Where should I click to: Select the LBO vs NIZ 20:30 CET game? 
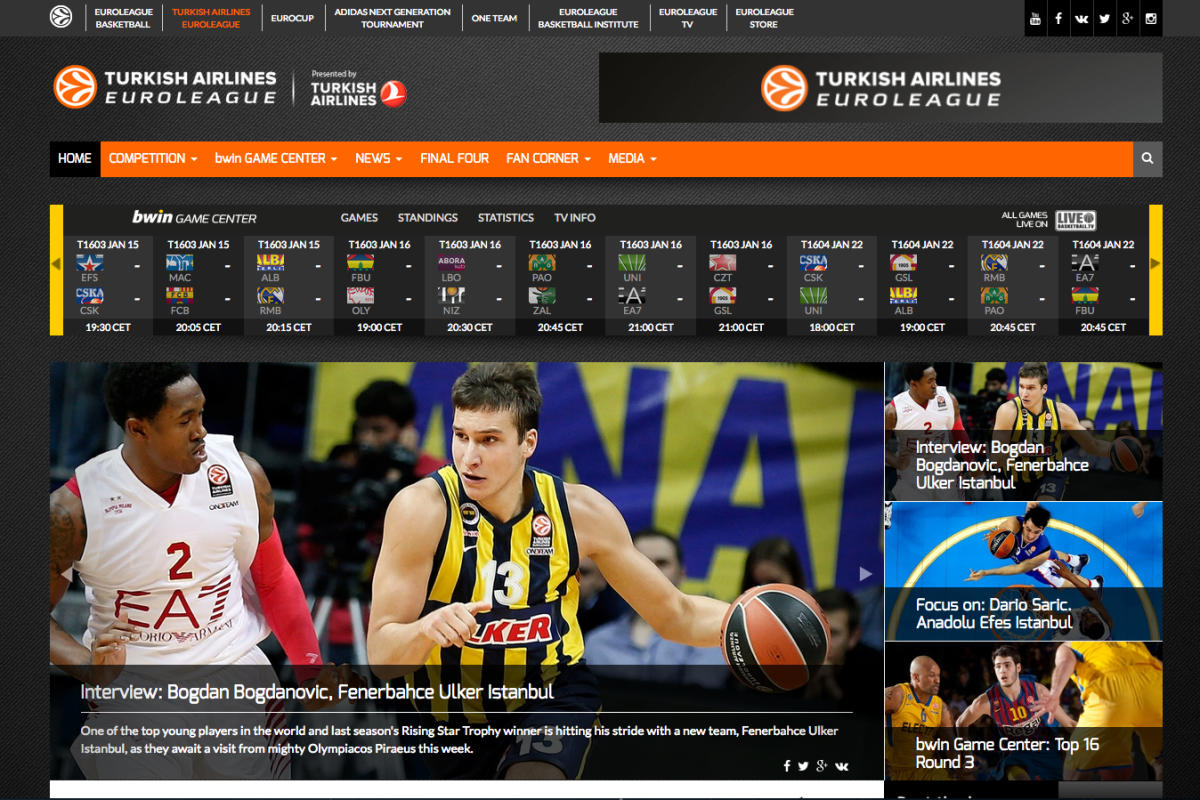point(470,286)
